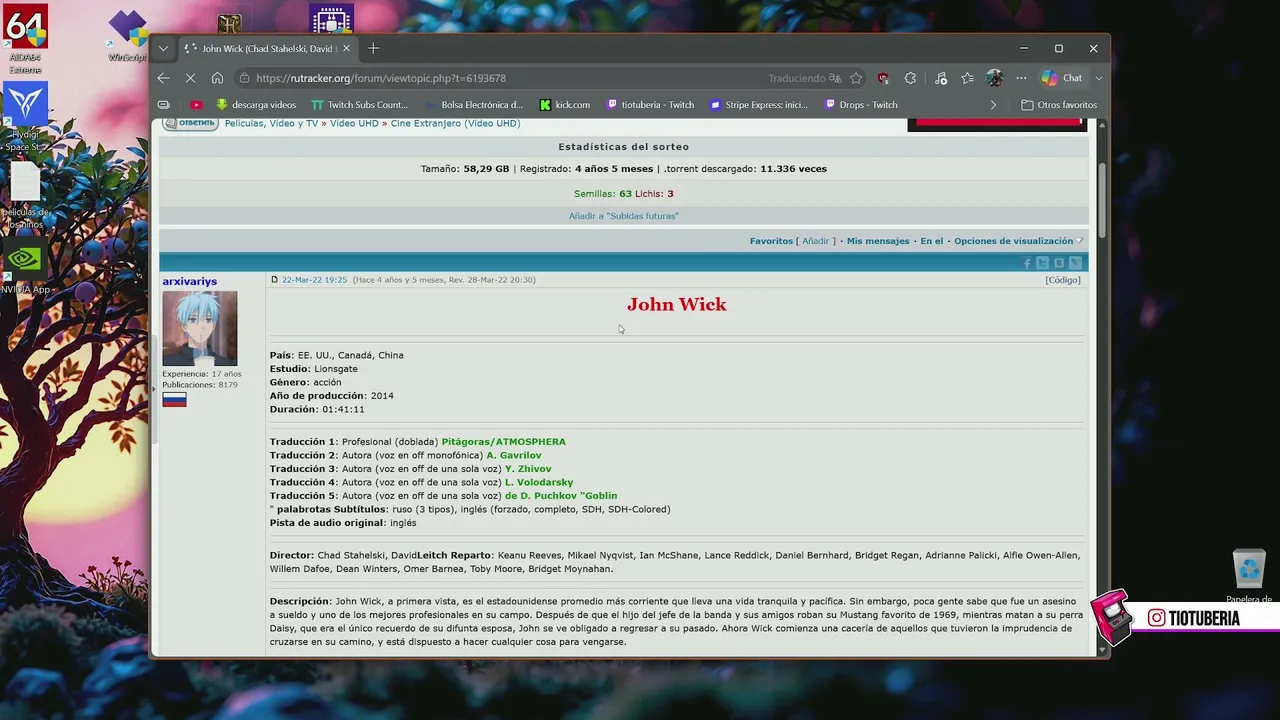Viewport: 1280px width, 720px height.
Task: Share the post on Facebook
Action: coord(1027,263)
